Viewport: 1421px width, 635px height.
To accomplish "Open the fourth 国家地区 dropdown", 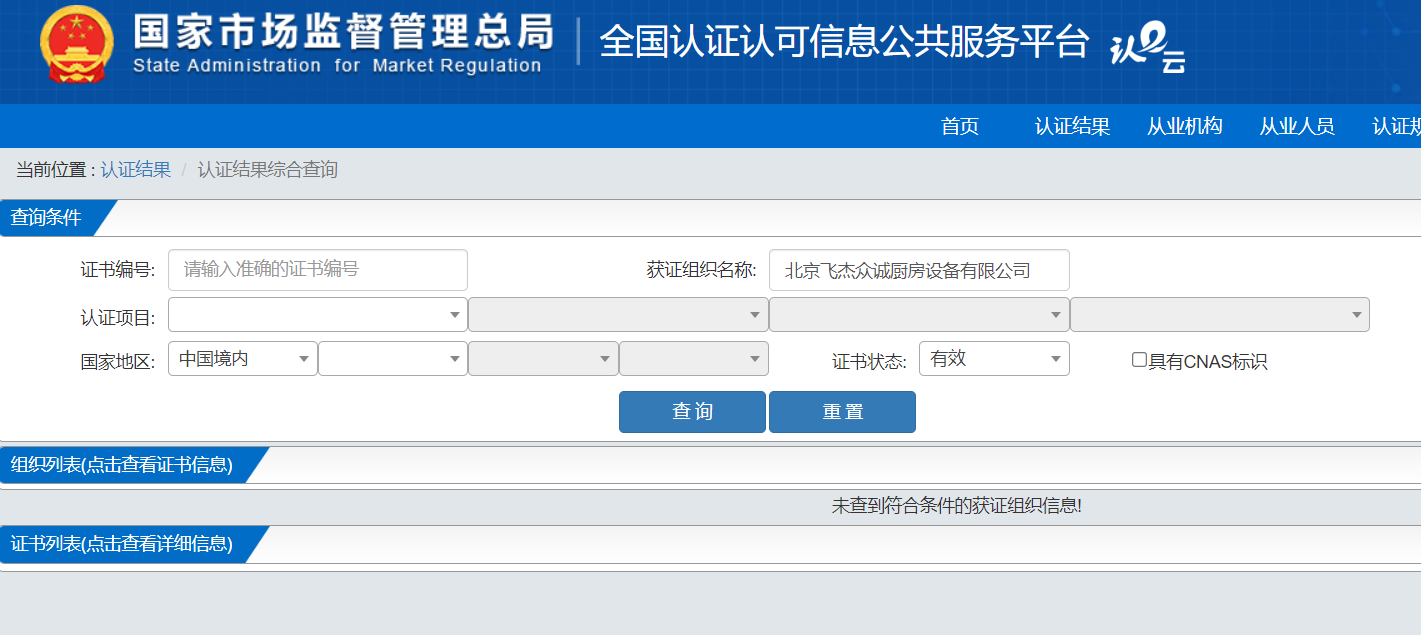I will (x=694, y=359).
